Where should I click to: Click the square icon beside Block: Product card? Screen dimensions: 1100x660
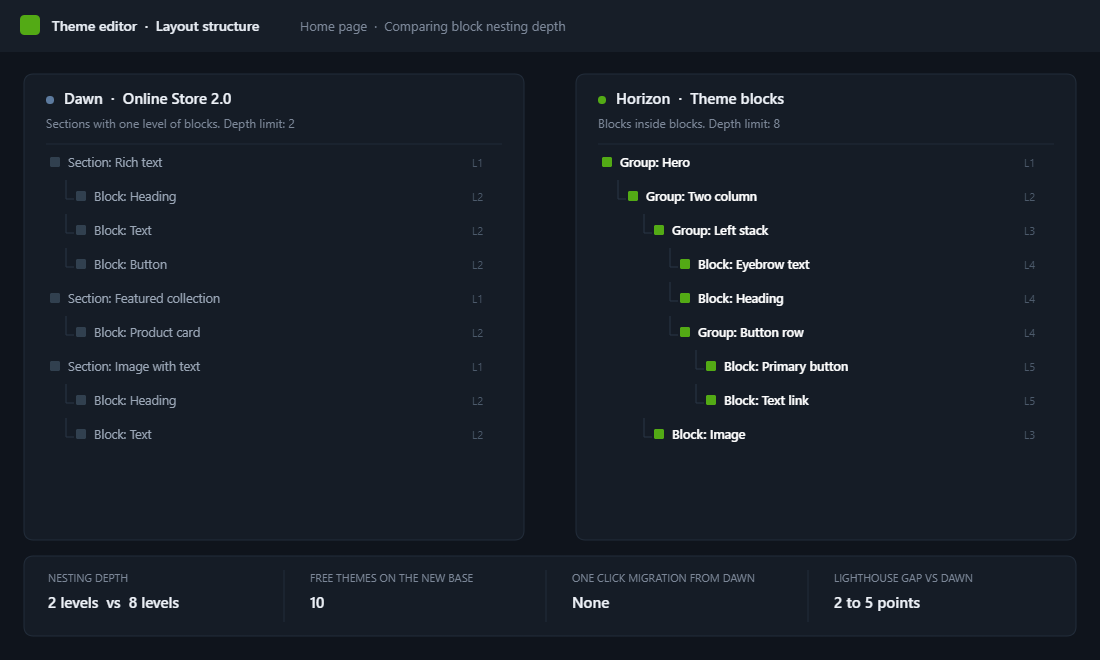[81, 332]
